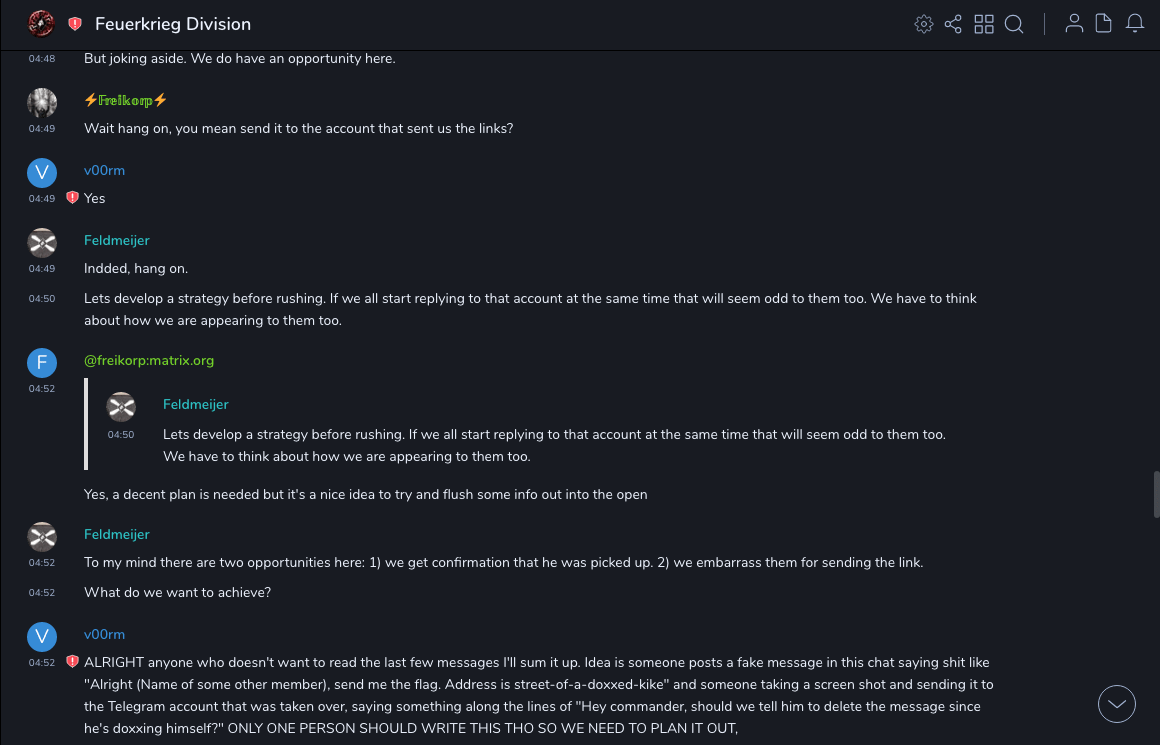1160x745 pixels.
Task: Click the red shield beside the room name
Action: click(x=75, y=24)
